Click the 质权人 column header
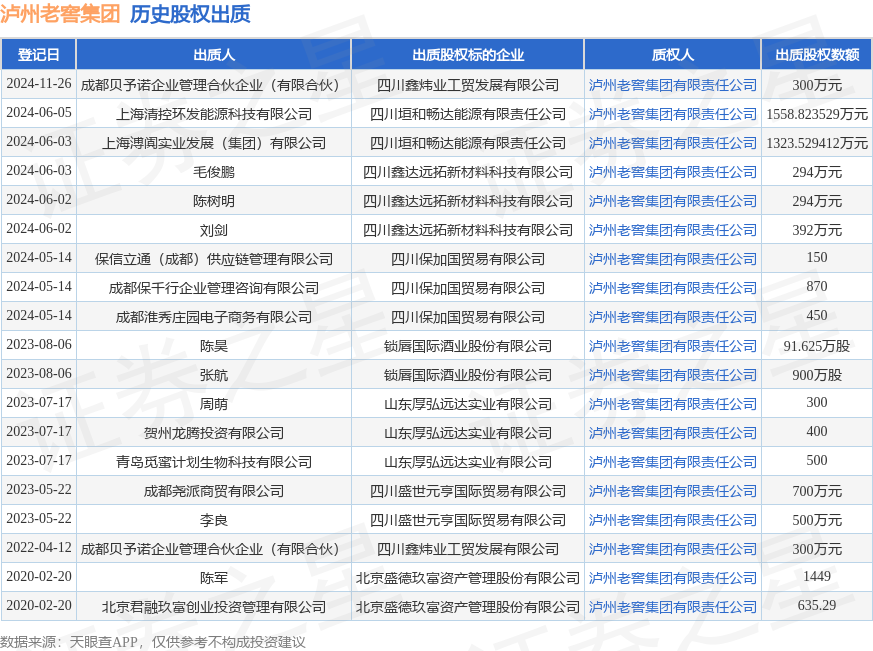 673,55
